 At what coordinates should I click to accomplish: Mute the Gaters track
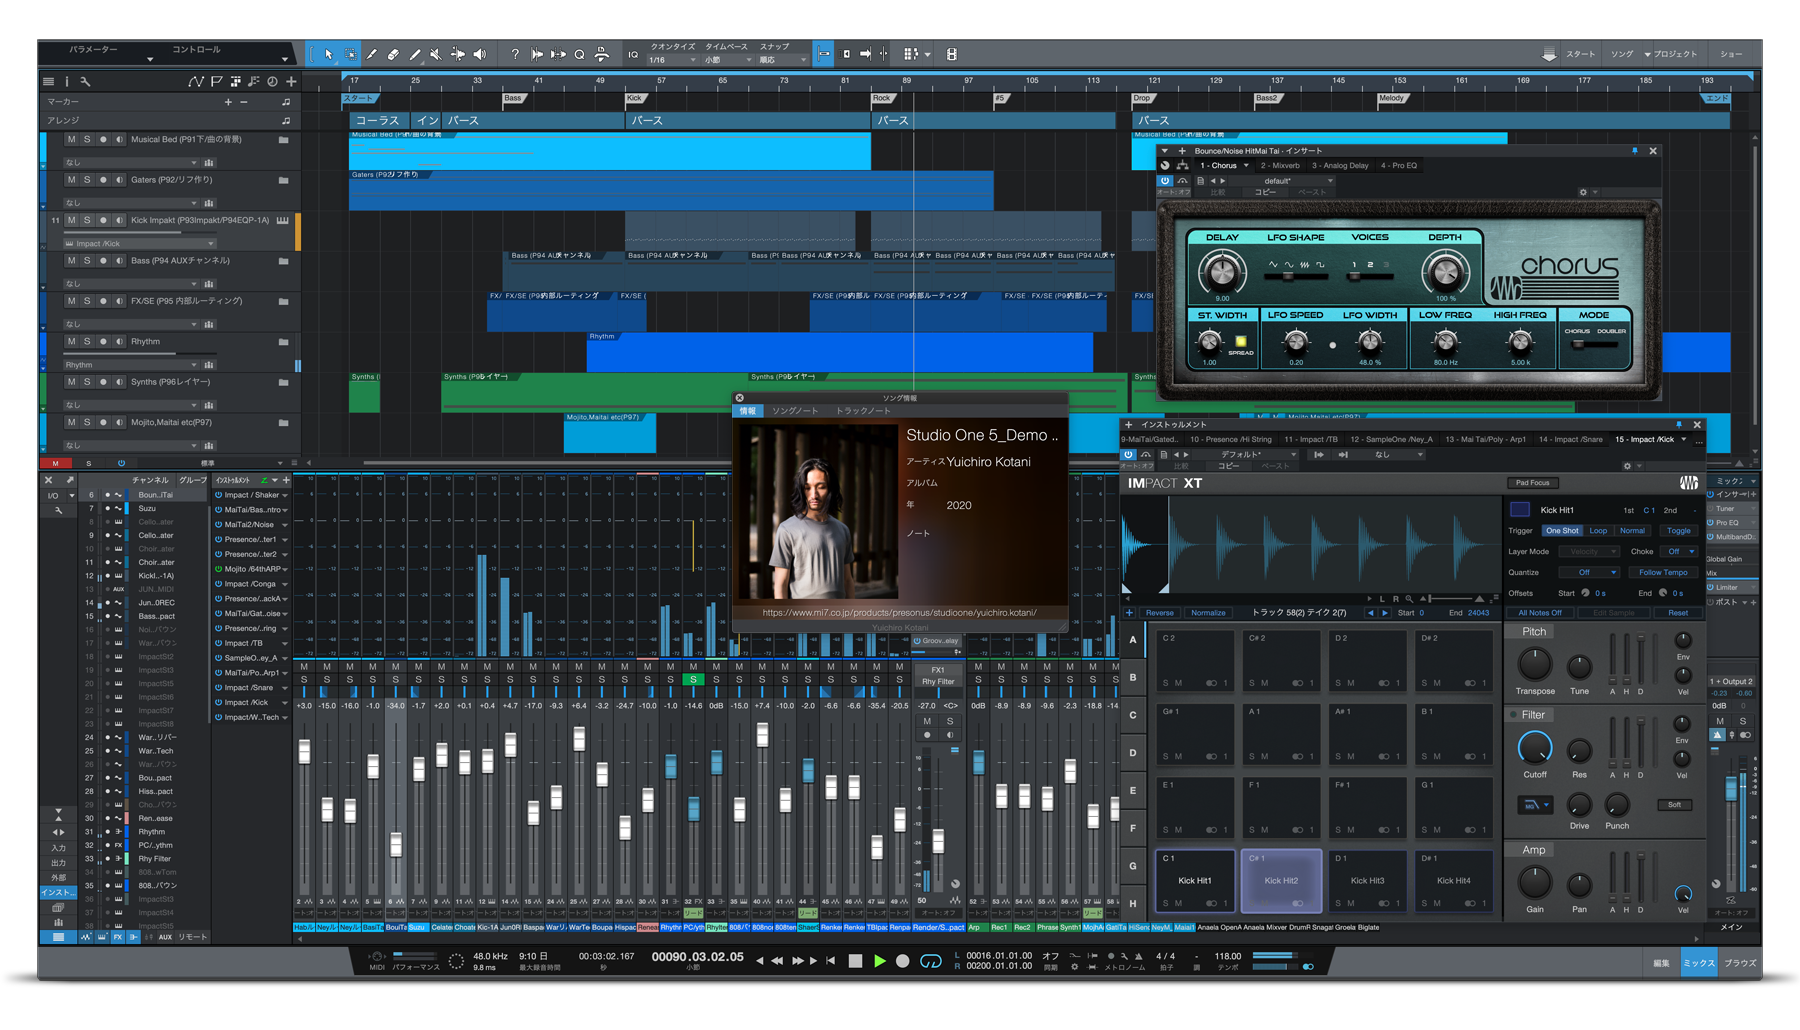pyautogui.click(x=71, y=180)
